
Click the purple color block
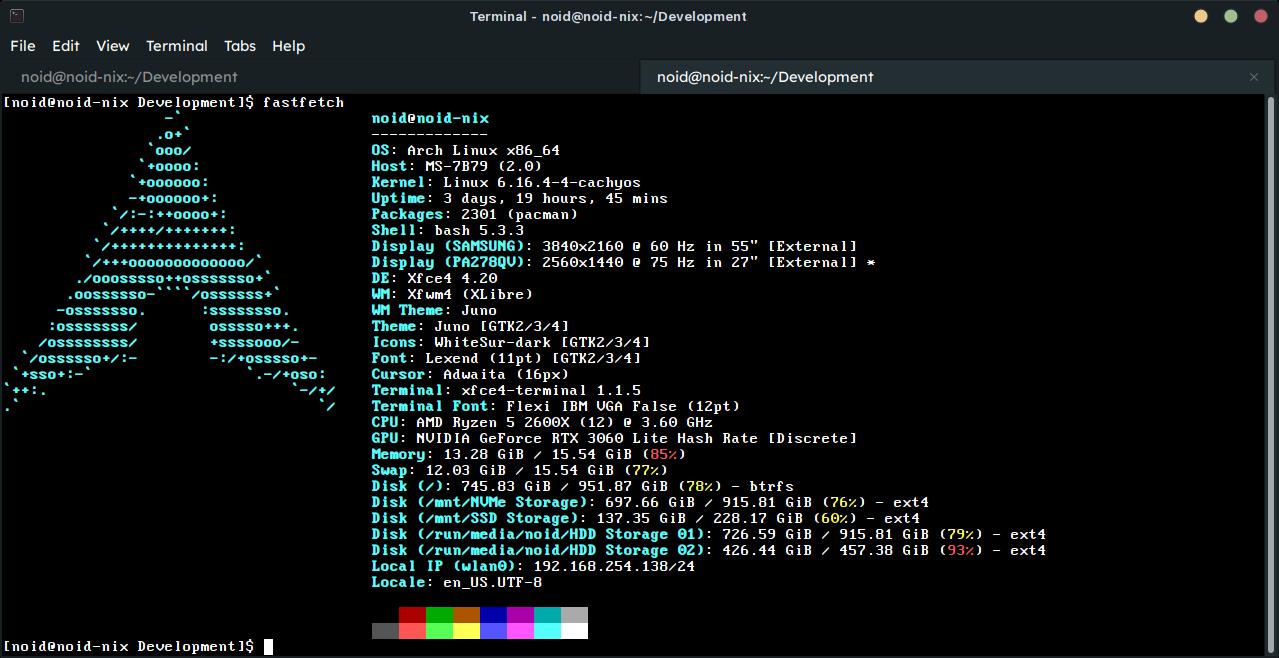pos(520,614)
